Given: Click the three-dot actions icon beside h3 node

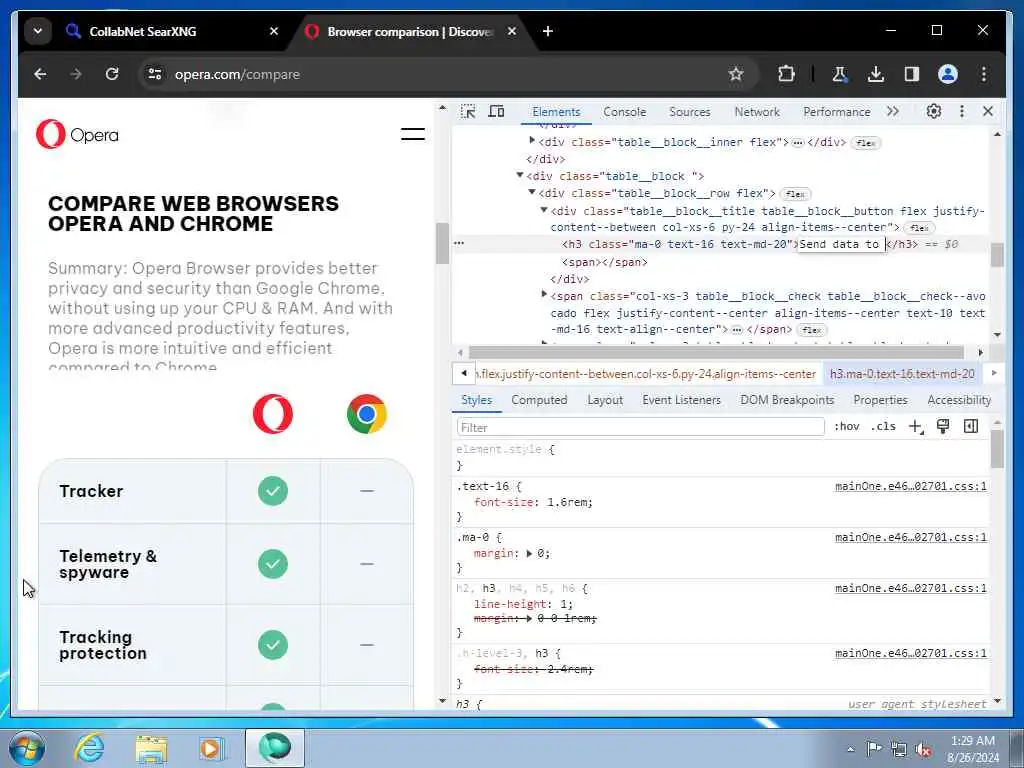Looking at the screenshot, I should [459, 243].
